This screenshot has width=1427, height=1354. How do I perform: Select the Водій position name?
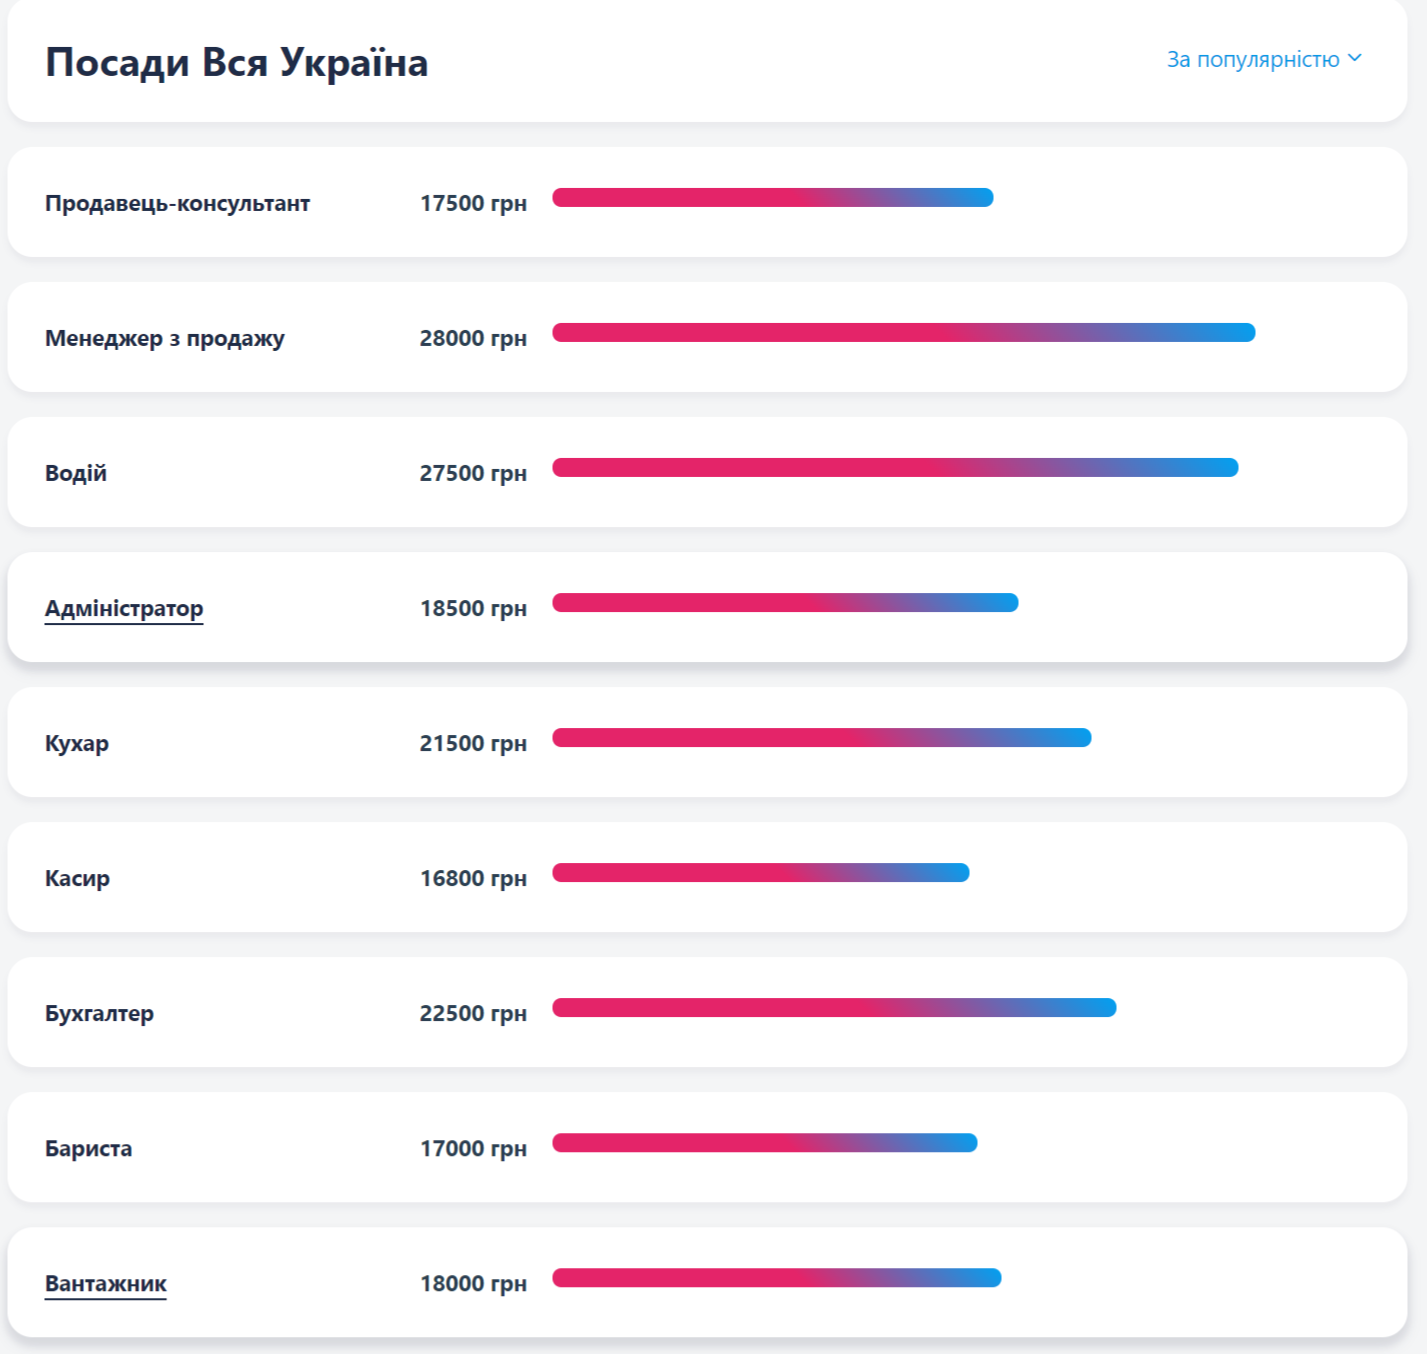[76, 473]
